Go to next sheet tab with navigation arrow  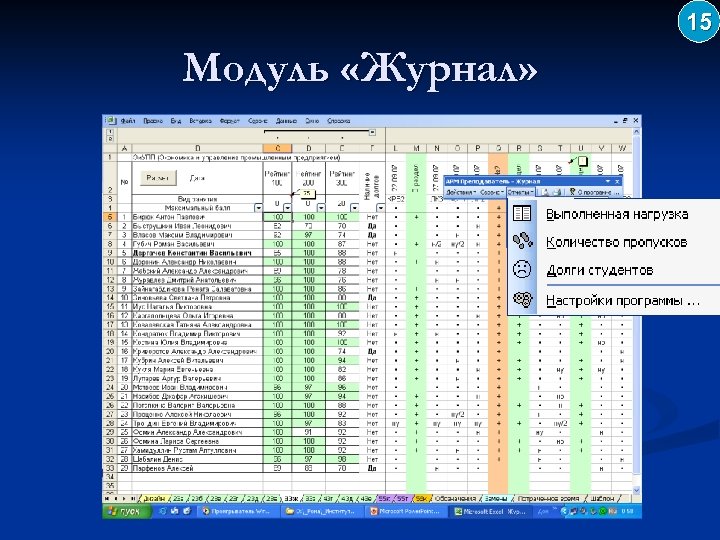click(124, 498)
